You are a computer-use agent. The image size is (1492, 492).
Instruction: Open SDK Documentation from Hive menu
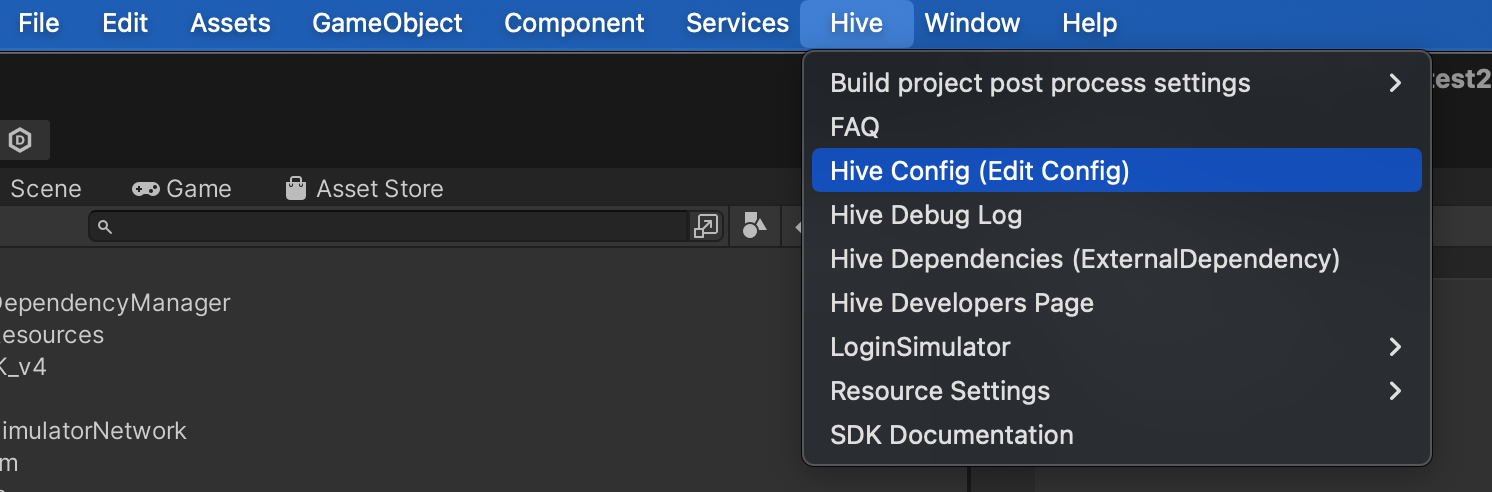point(952,435)
